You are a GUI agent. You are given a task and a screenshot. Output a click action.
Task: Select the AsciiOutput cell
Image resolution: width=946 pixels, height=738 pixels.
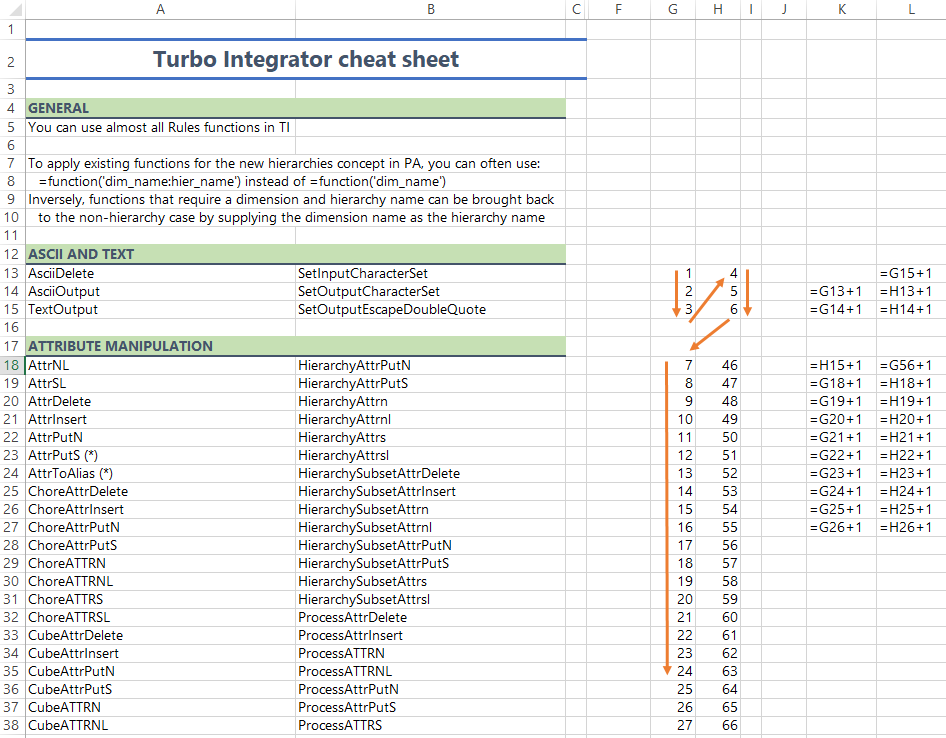click(160, 291)
